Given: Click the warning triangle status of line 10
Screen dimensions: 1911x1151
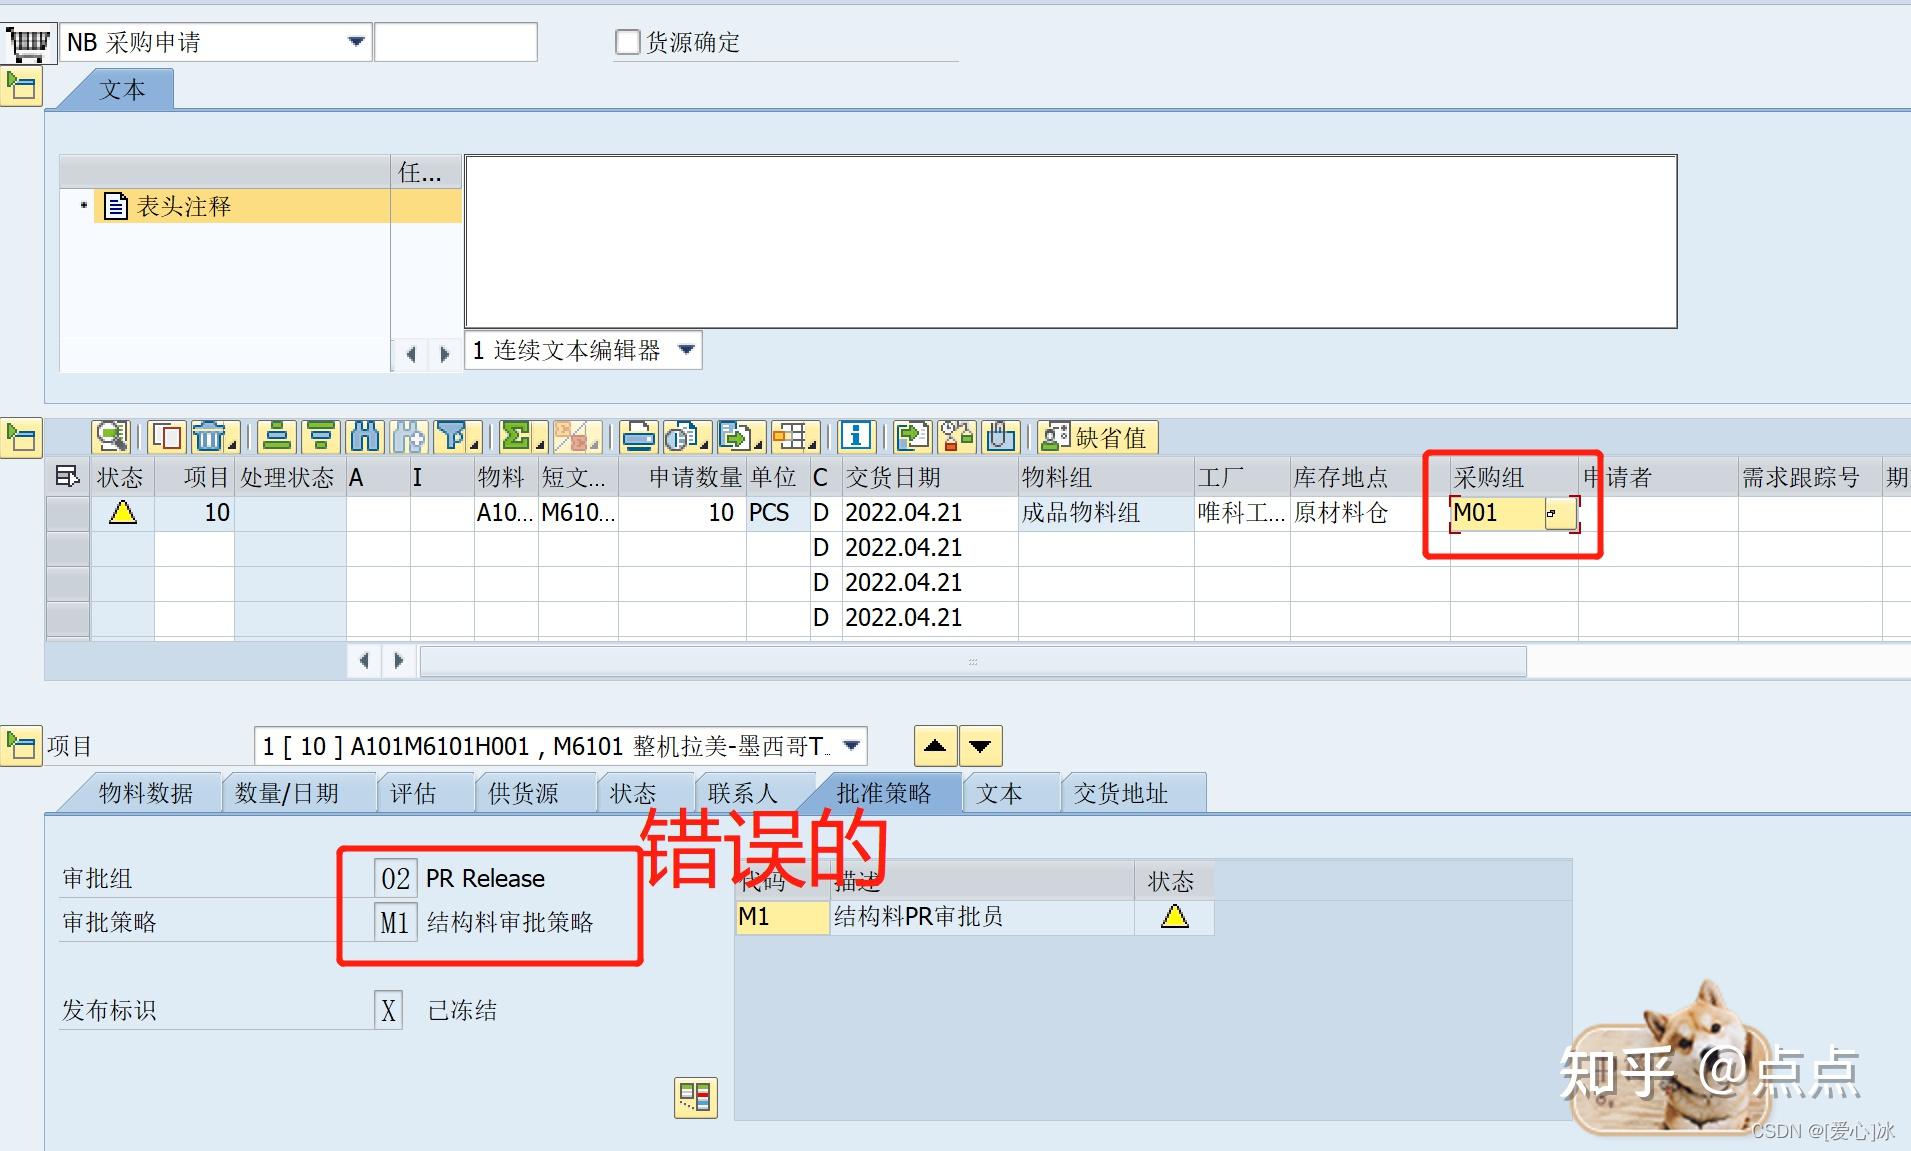Looking at the screenshot, I should pyautogui.click(x=121, y=513).
